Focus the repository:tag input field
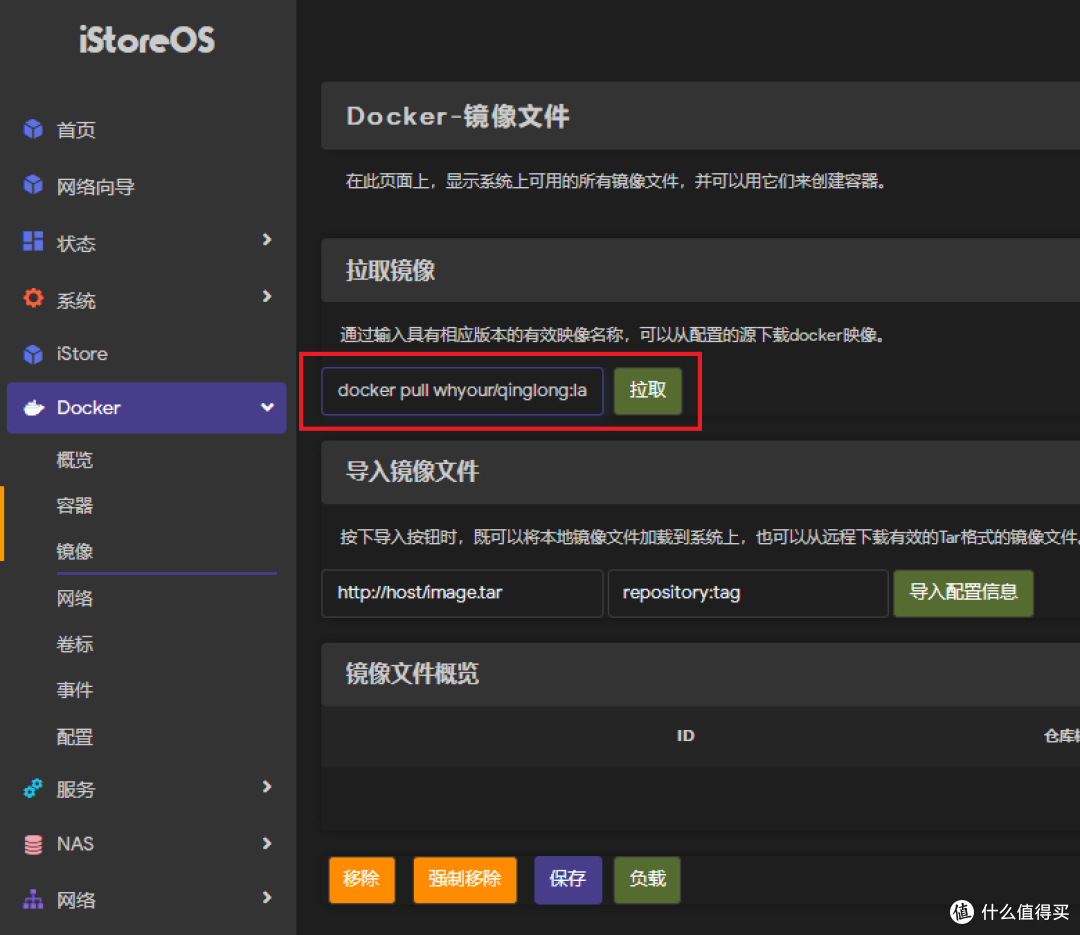Image resolution: width=1080 pixels, height=935 pixels. 748,593
